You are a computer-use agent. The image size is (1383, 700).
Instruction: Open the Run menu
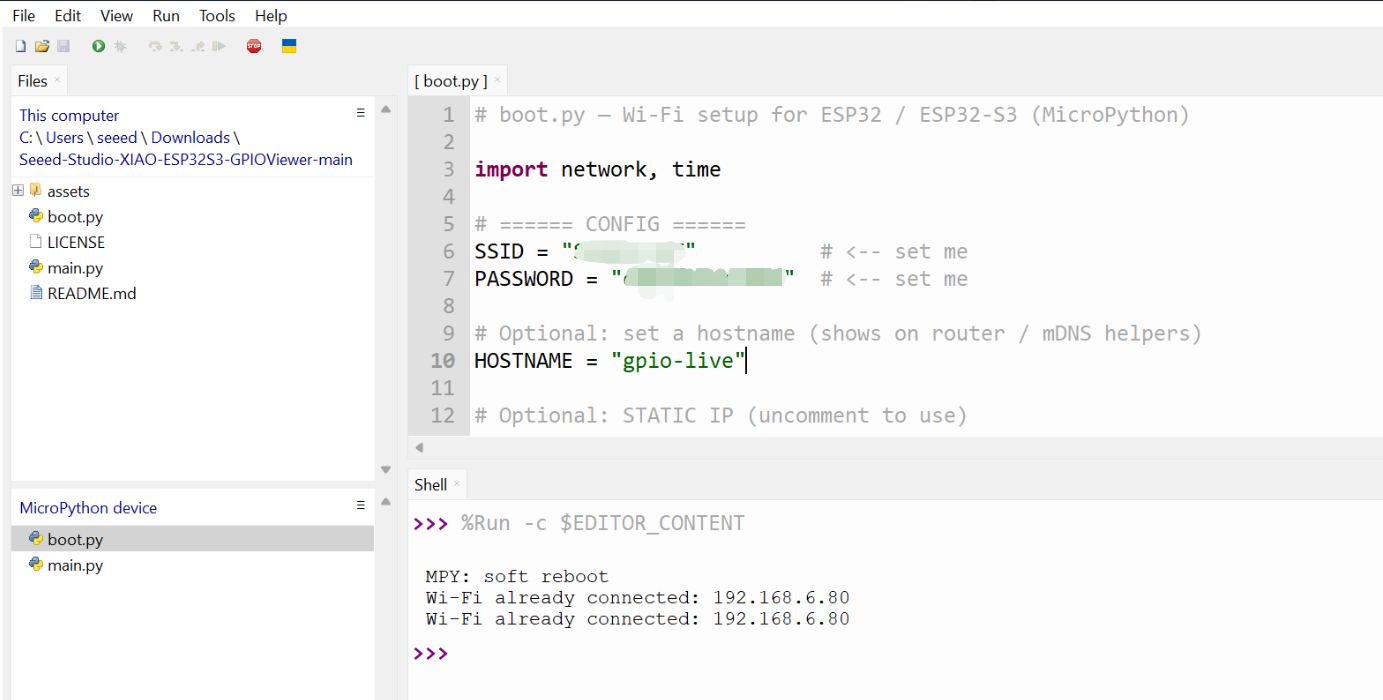(166, 15)
